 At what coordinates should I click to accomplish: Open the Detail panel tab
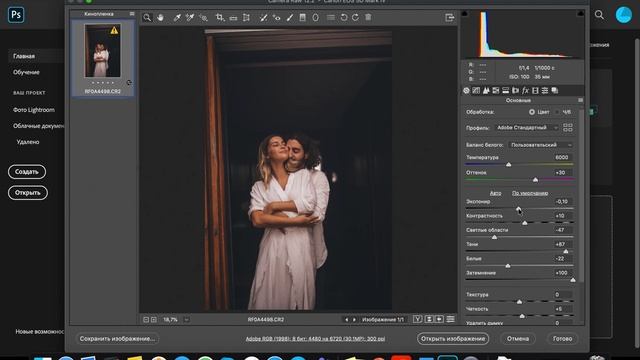[x=486, y=91]
